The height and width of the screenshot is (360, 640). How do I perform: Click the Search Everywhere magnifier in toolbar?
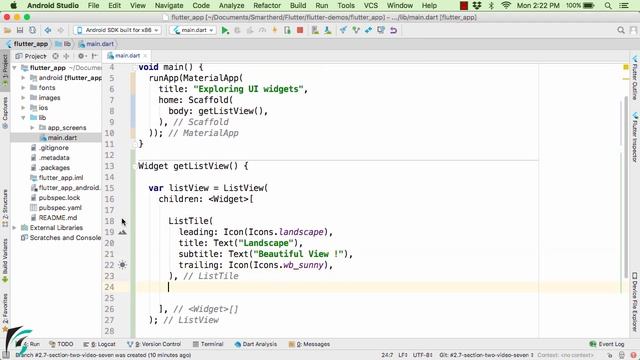621,30
